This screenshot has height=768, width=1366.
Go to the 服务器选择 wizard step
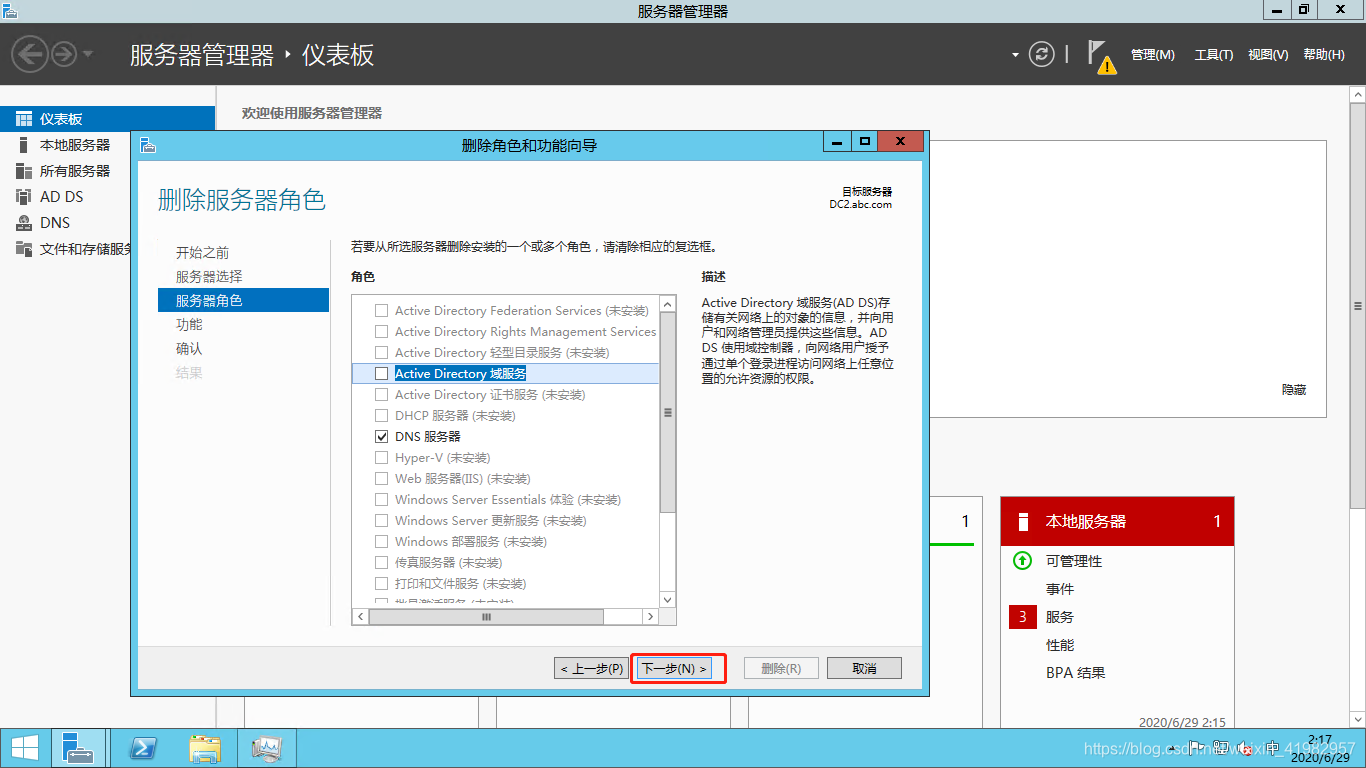pos(209,277)
